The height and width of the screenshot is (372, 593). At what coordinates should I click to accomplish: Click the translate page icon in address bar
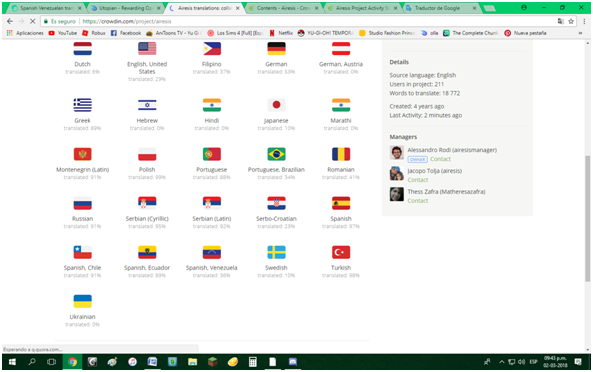click(x=560, y=22)
